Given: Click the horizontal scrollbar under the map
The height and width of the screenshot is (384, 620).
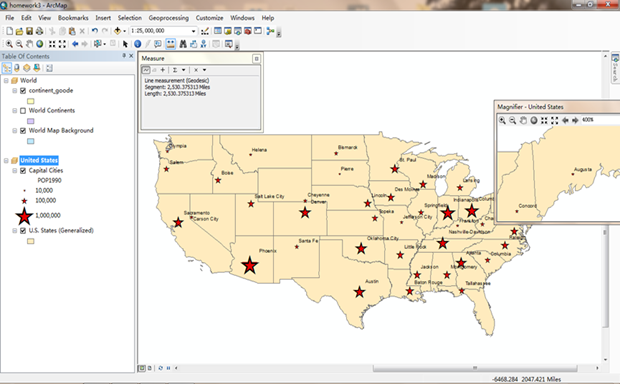Looking at the screenshot, I should 475,368.
